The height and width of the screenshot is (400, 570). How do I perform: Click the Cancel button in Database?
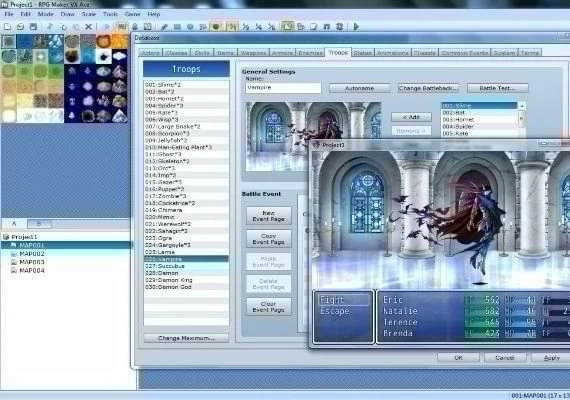(x=505, y=358)
